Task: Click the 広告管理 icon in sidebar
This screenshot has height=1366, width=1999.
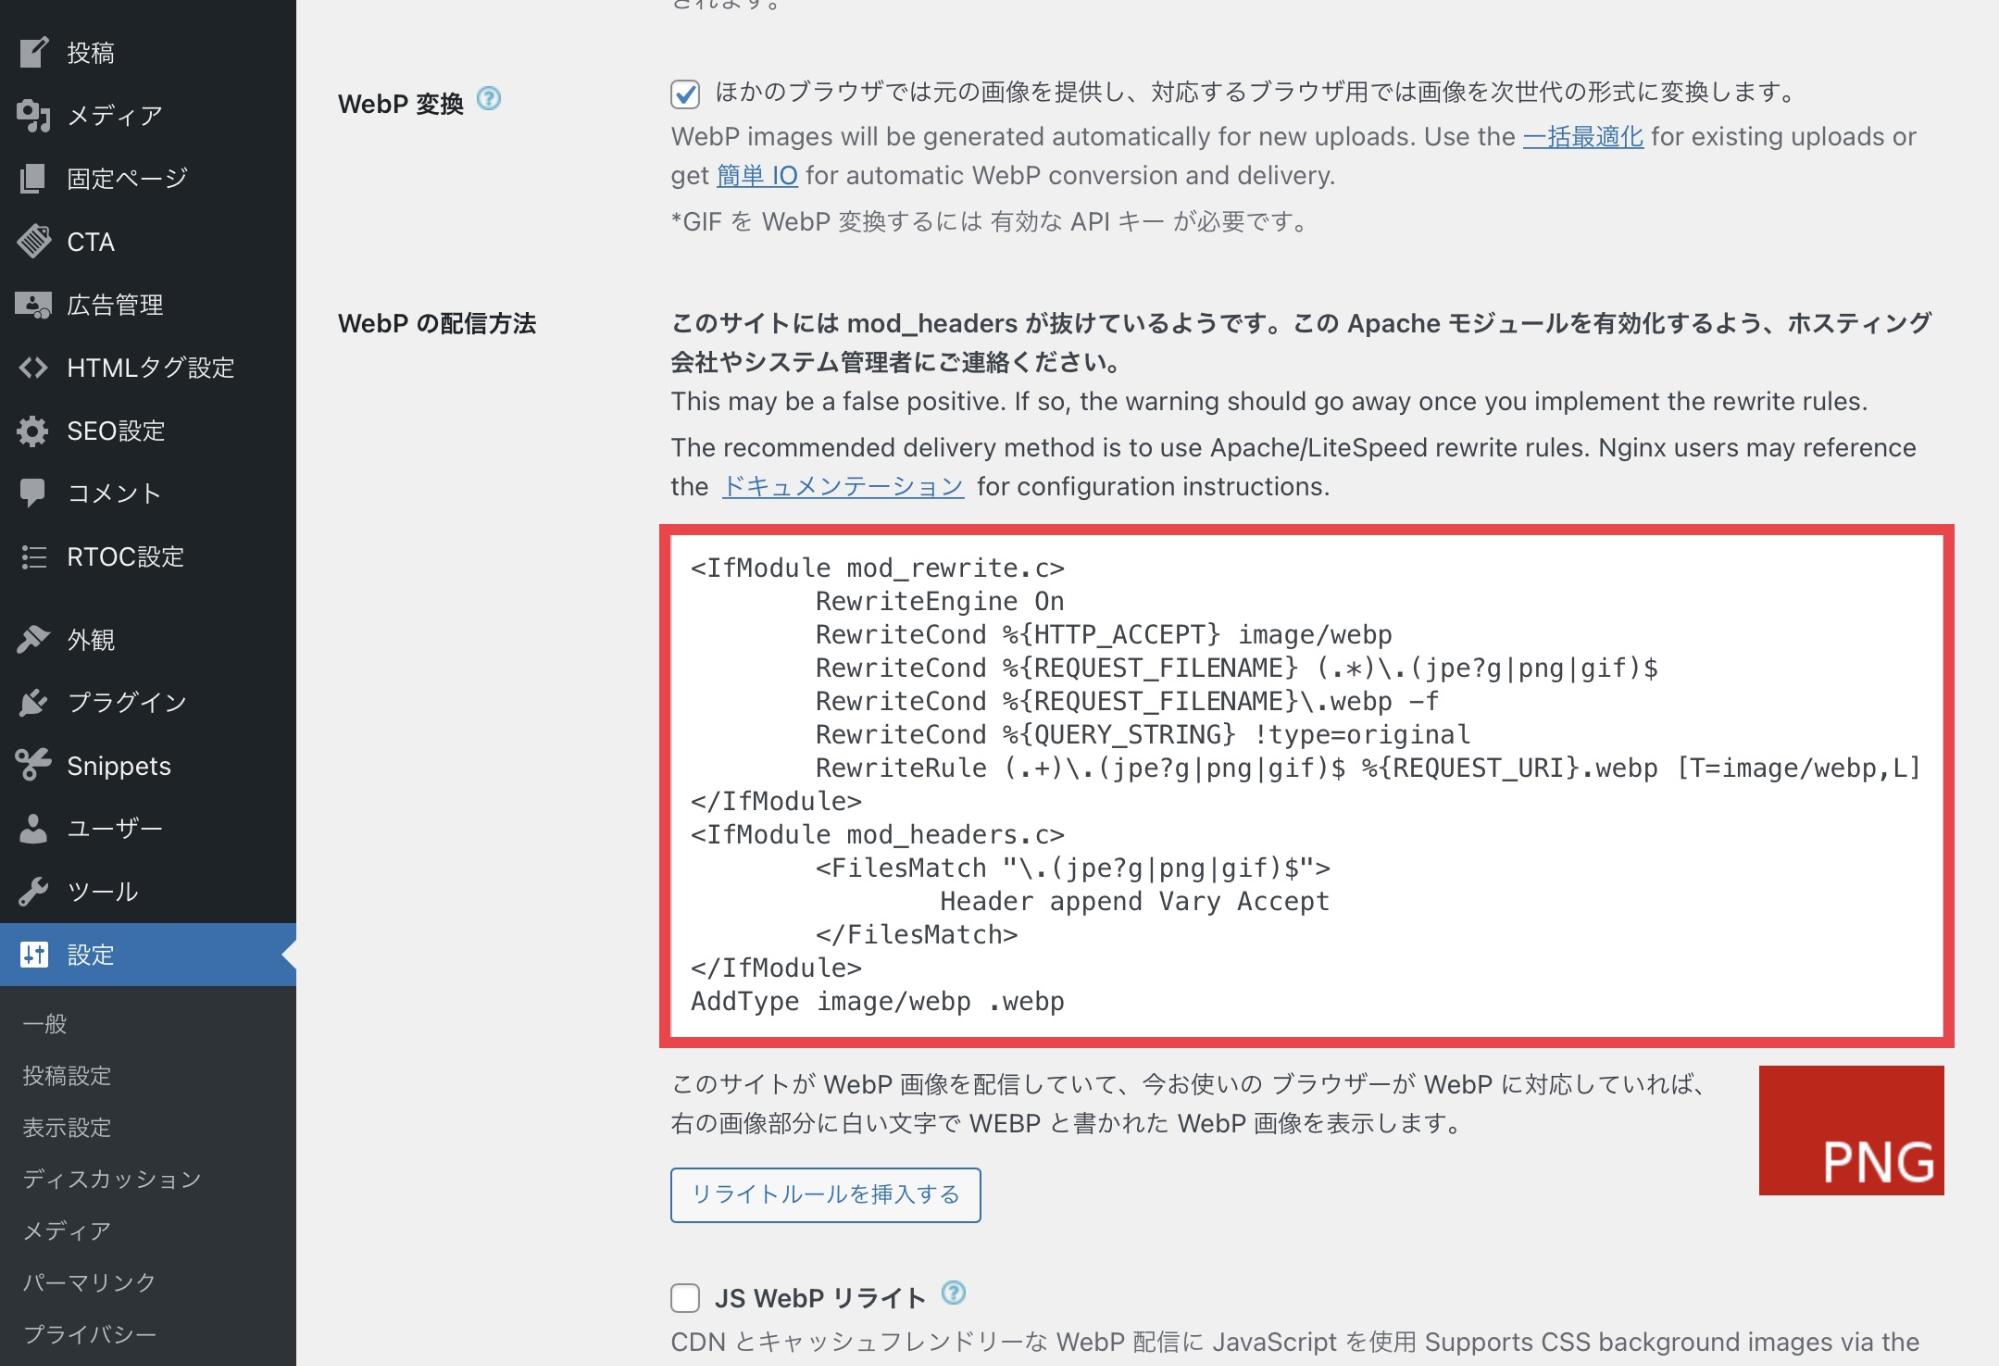Action: 33,304
